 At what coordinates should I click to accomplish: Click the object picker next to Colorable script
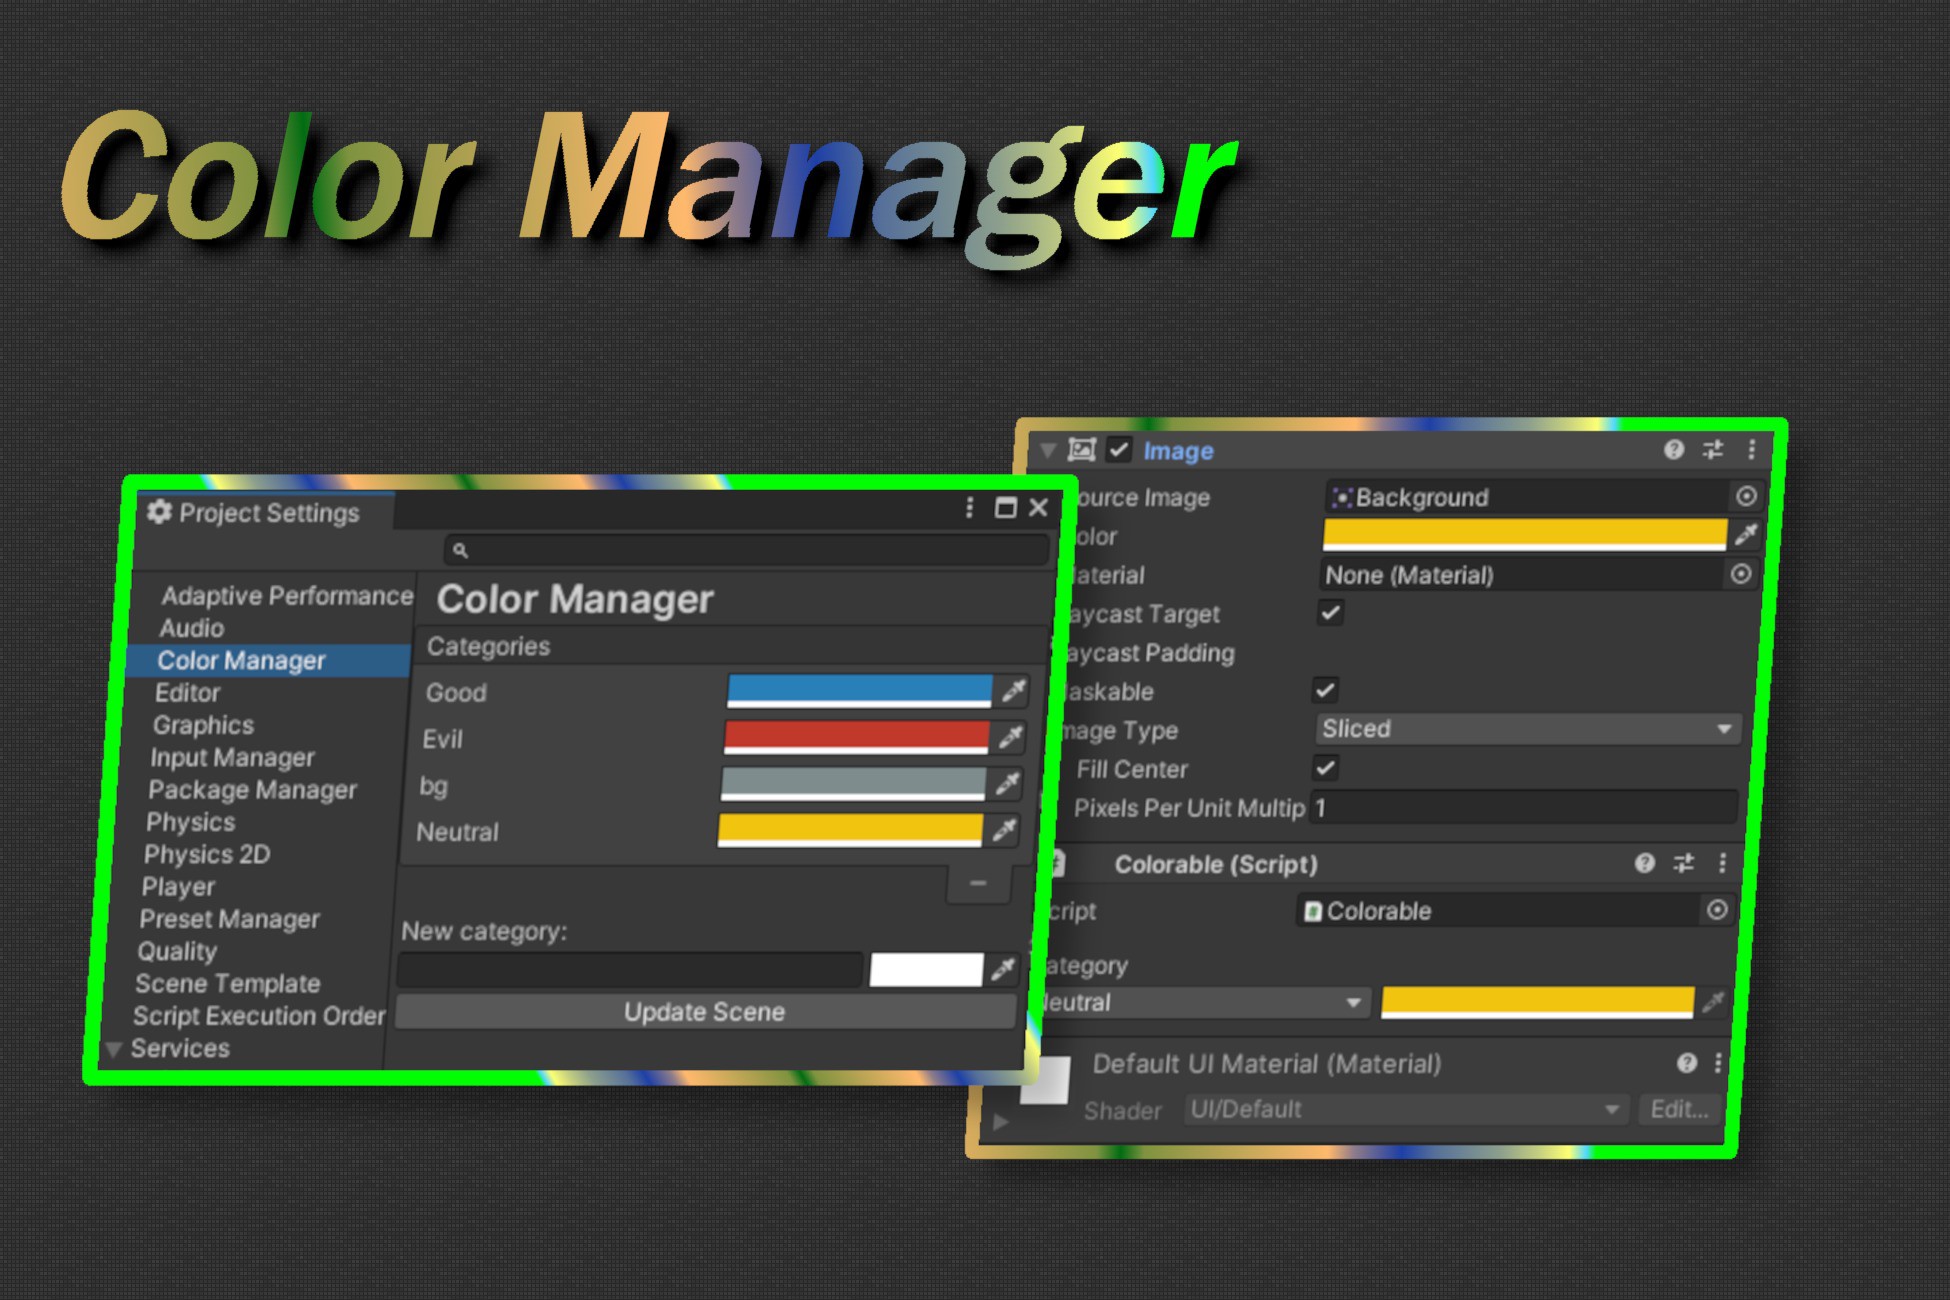1718,911
